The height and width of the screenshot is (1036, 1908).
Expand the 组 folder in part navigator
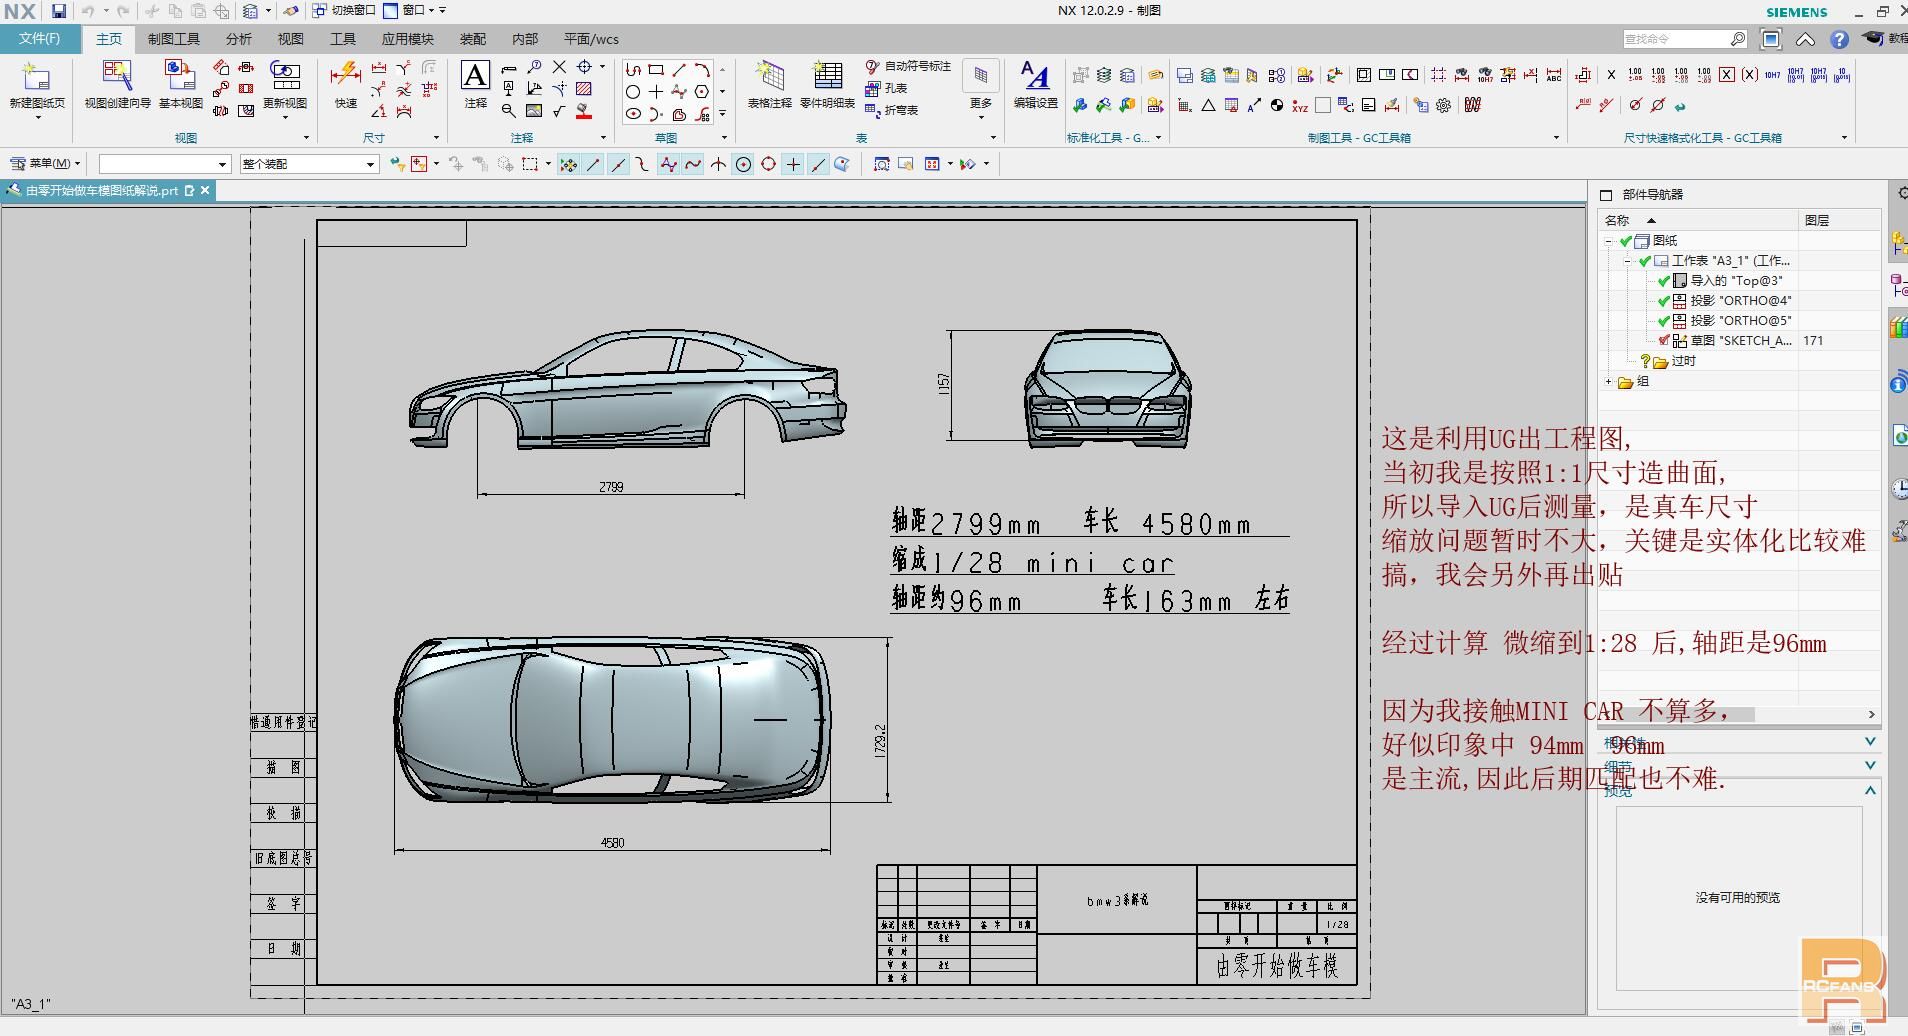pos(1608,382)
